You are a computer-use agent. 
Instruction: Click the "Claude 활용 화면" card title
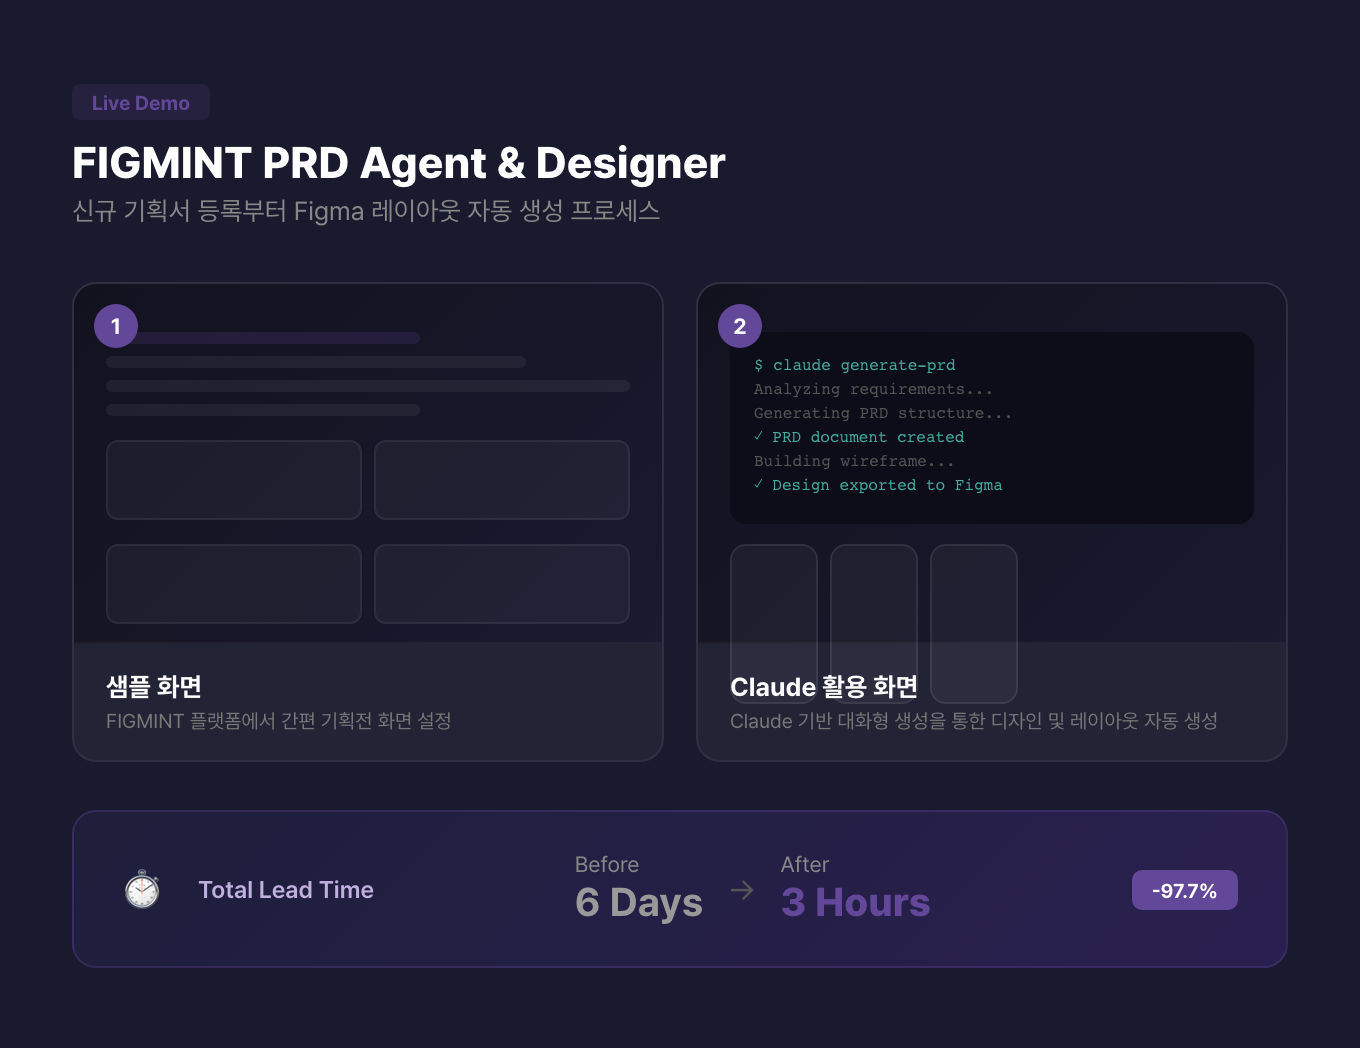tap(824, 687)
